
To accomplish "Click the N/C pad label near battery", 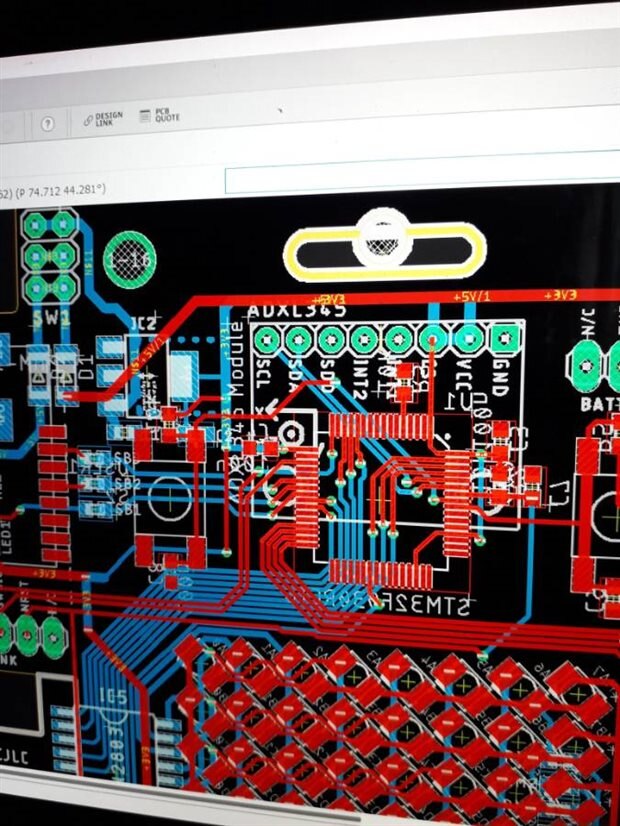I will point(589,324).
